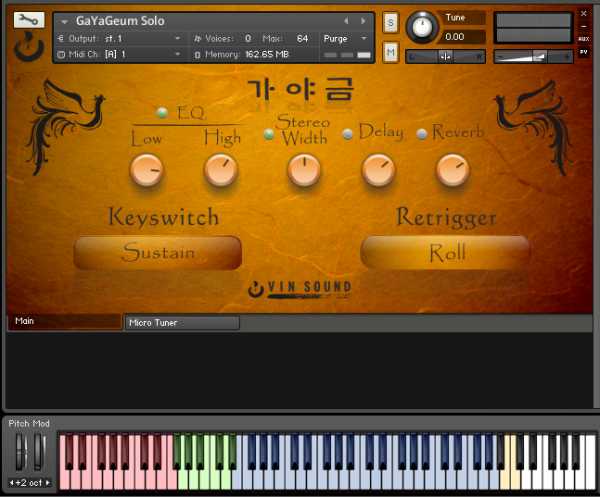The width and height of the screenshot is (600, 497).
Task: Toggle the Reverb effect LED
Action: coord(421,134)
